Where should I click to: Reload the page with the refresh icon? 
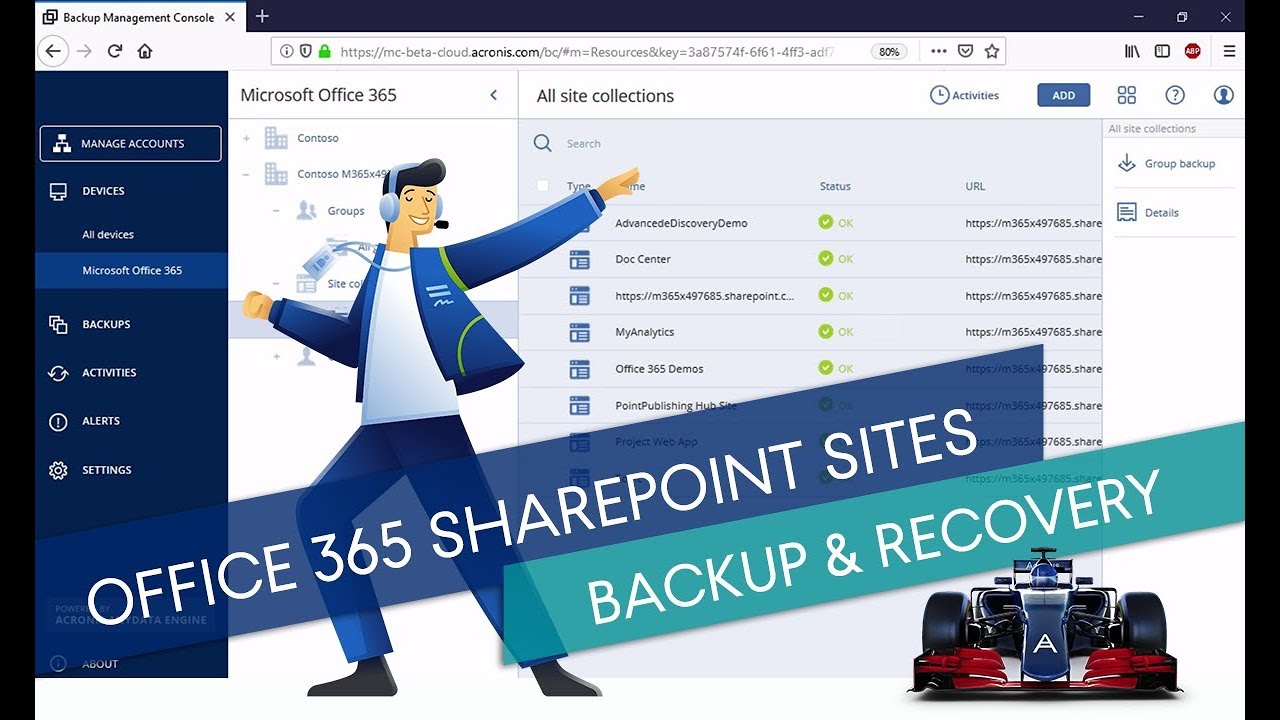pos(115,51)
